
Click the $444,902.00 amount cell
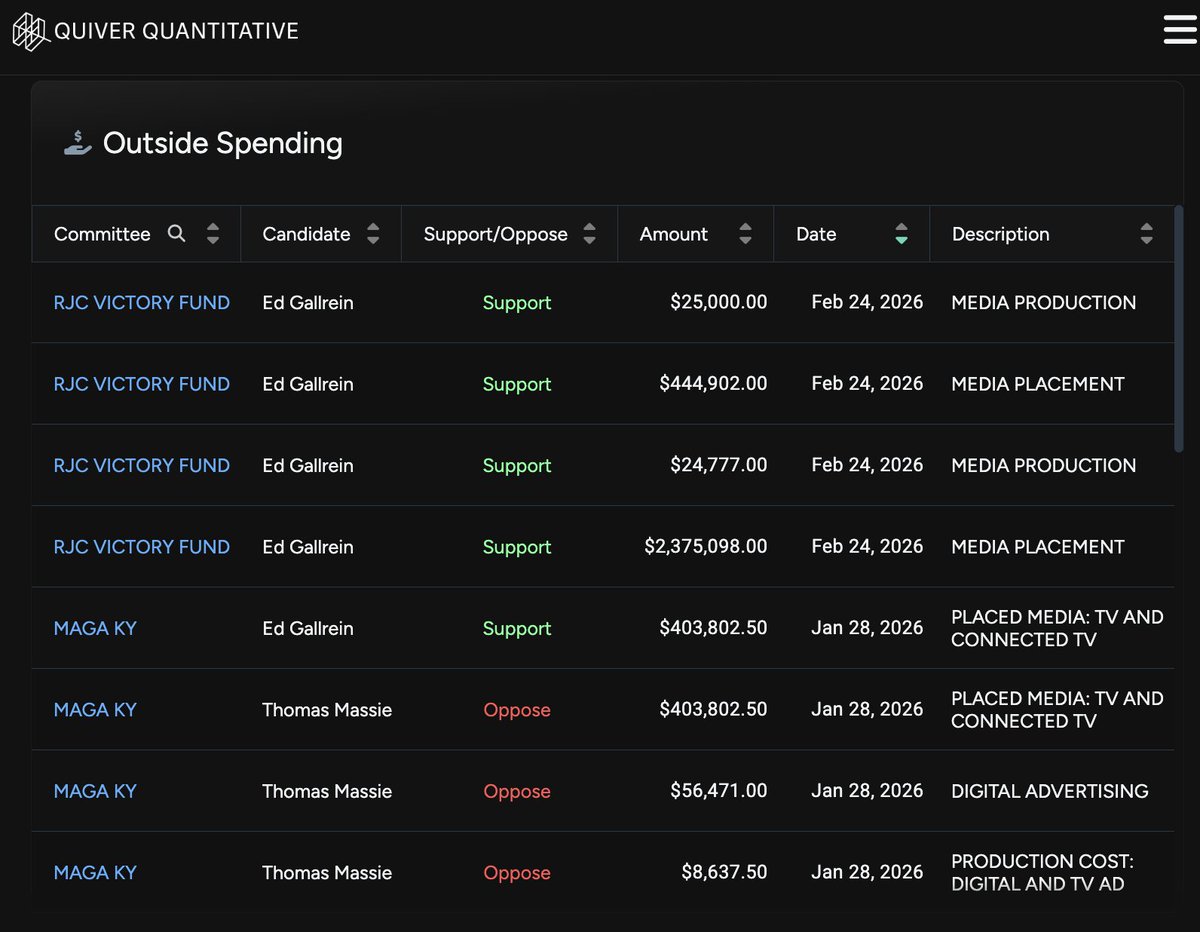click(x=714, y=384)
